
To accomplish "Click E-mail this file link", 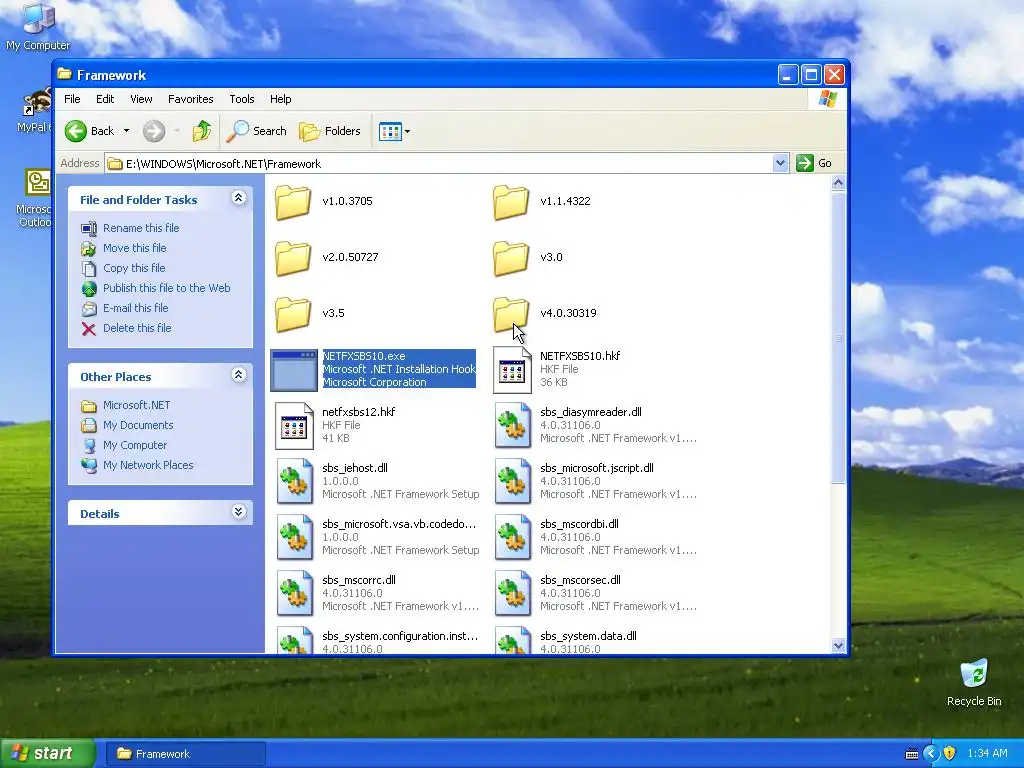I will coord(136,308).
